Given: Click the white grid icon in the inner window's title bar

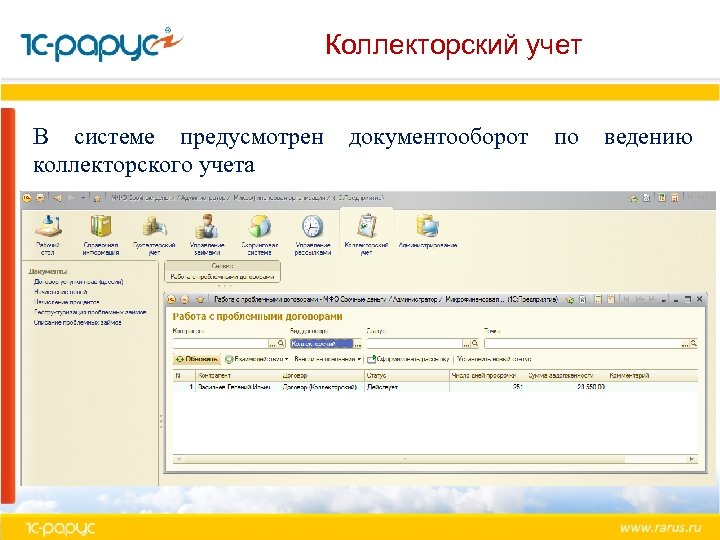Looking at the screenshot, I should point(583,300).
